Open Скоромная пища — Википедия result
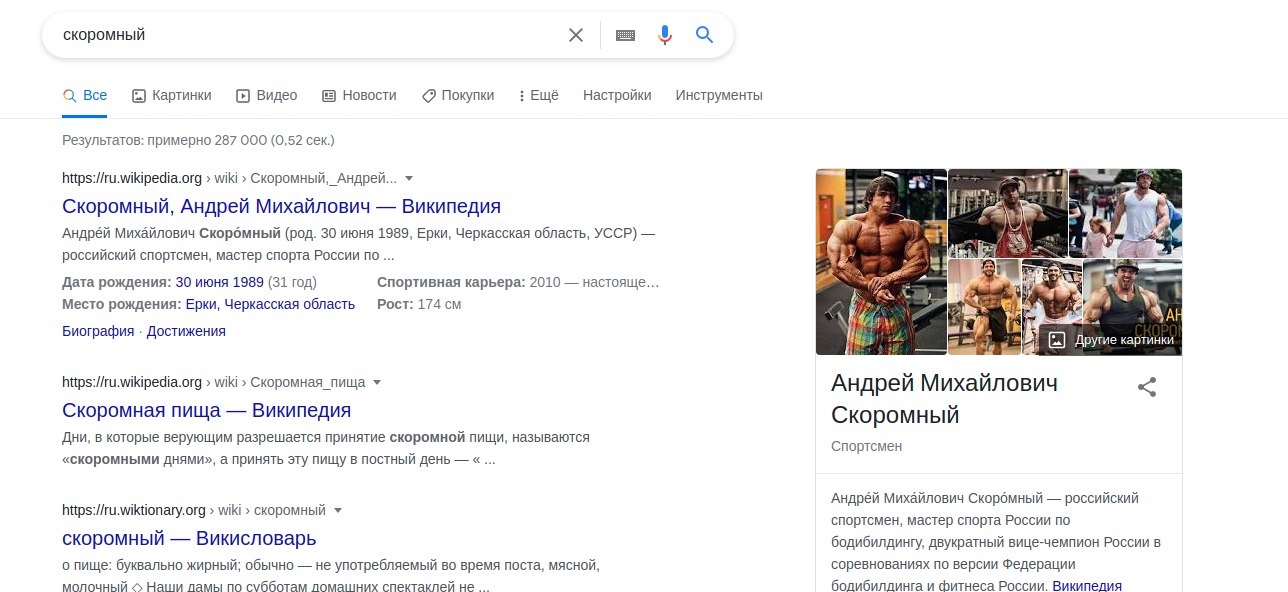The height and width of the screenshot is (592, 1288). pyautogui.click(x=206, y=410)
